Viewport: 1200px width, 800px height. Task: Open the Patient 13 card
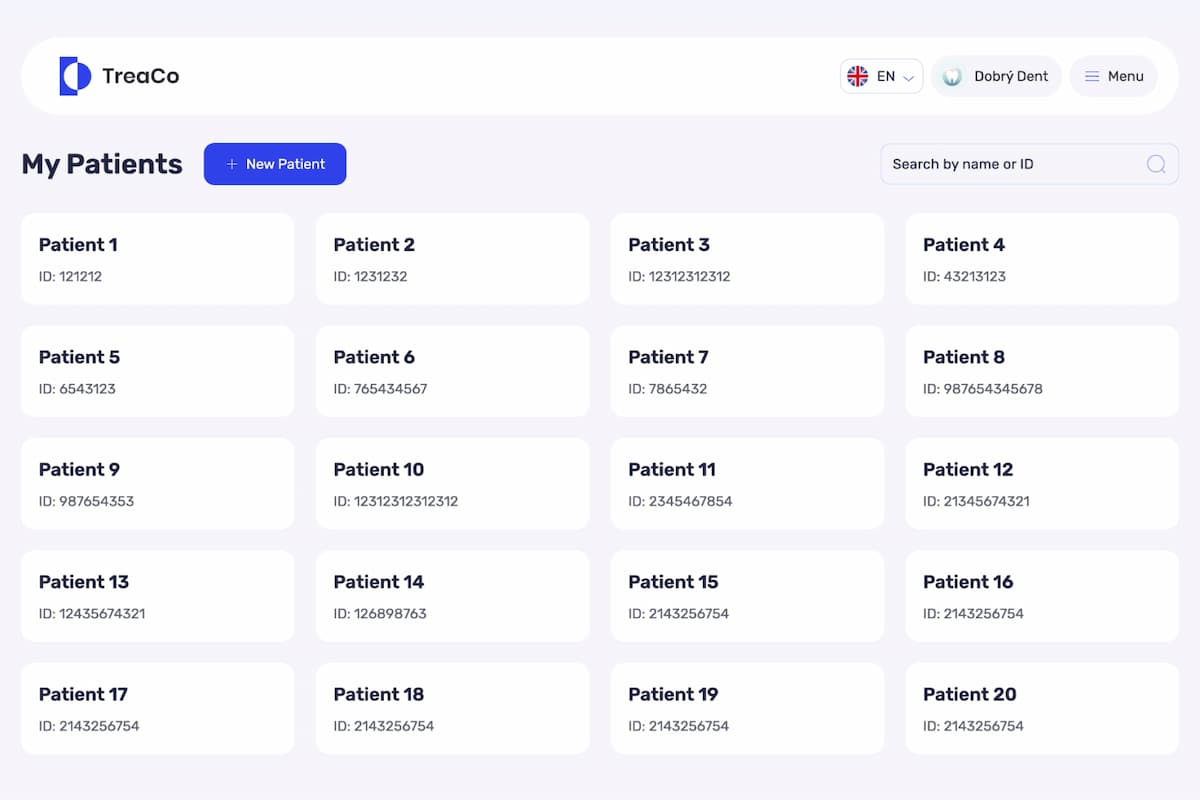157,596
